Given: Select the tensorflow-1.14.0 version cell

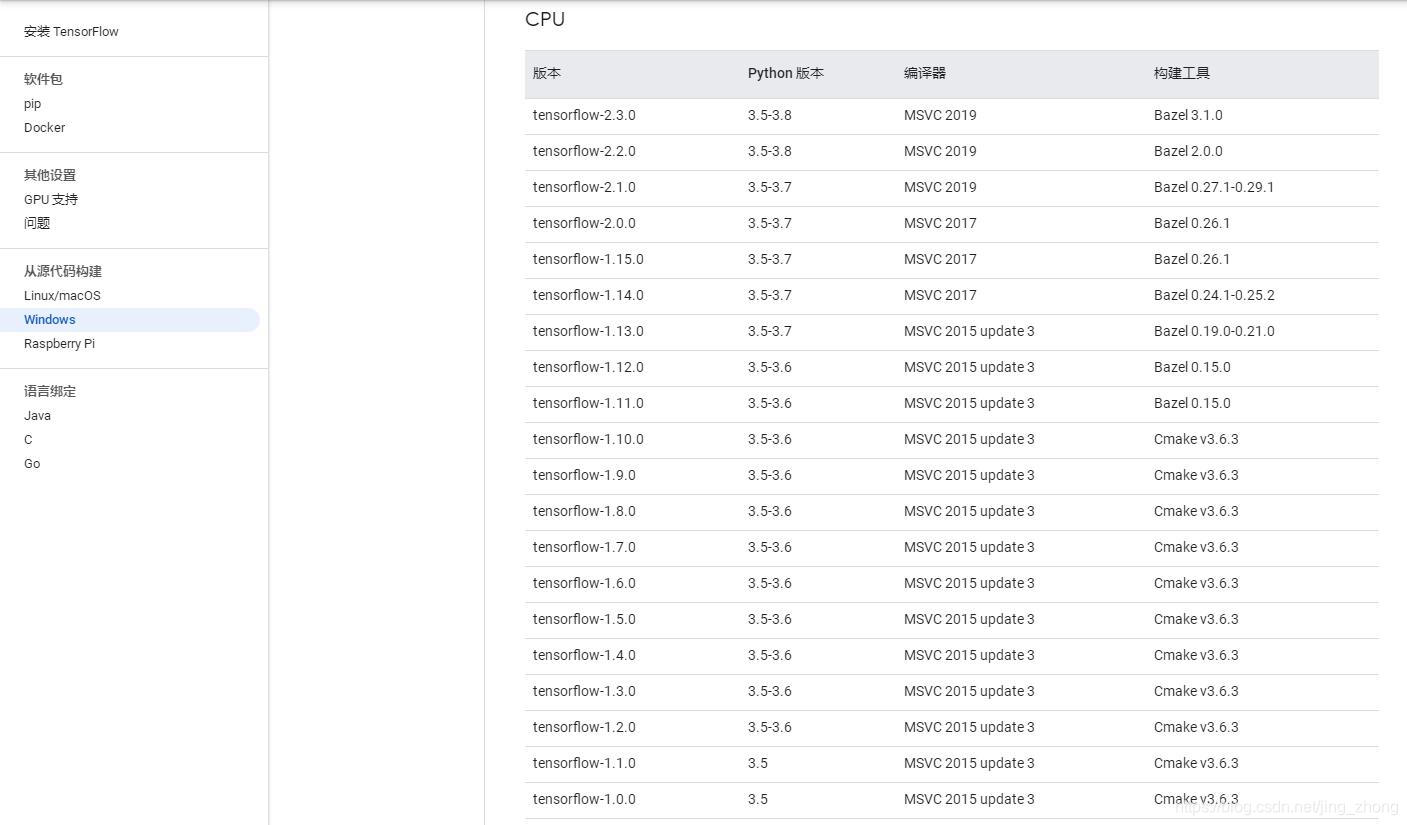Looking at the screenshot, I should coord(588,295).
